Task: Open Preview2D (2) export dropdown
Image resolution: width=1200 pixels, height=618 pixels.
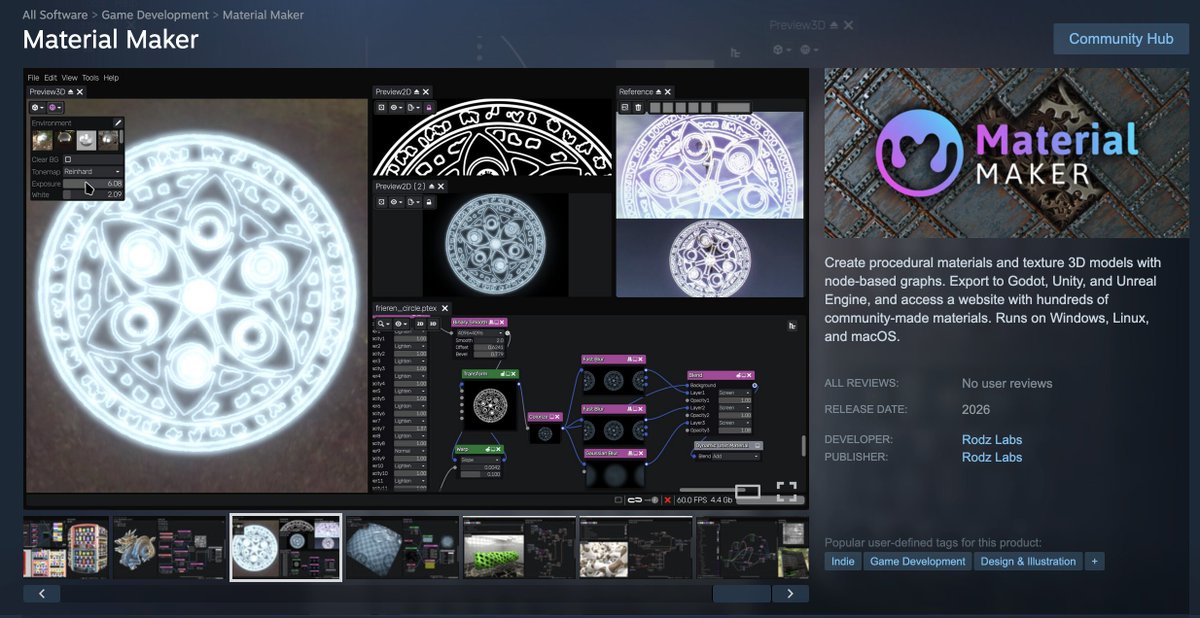Action: coord(413,202)
